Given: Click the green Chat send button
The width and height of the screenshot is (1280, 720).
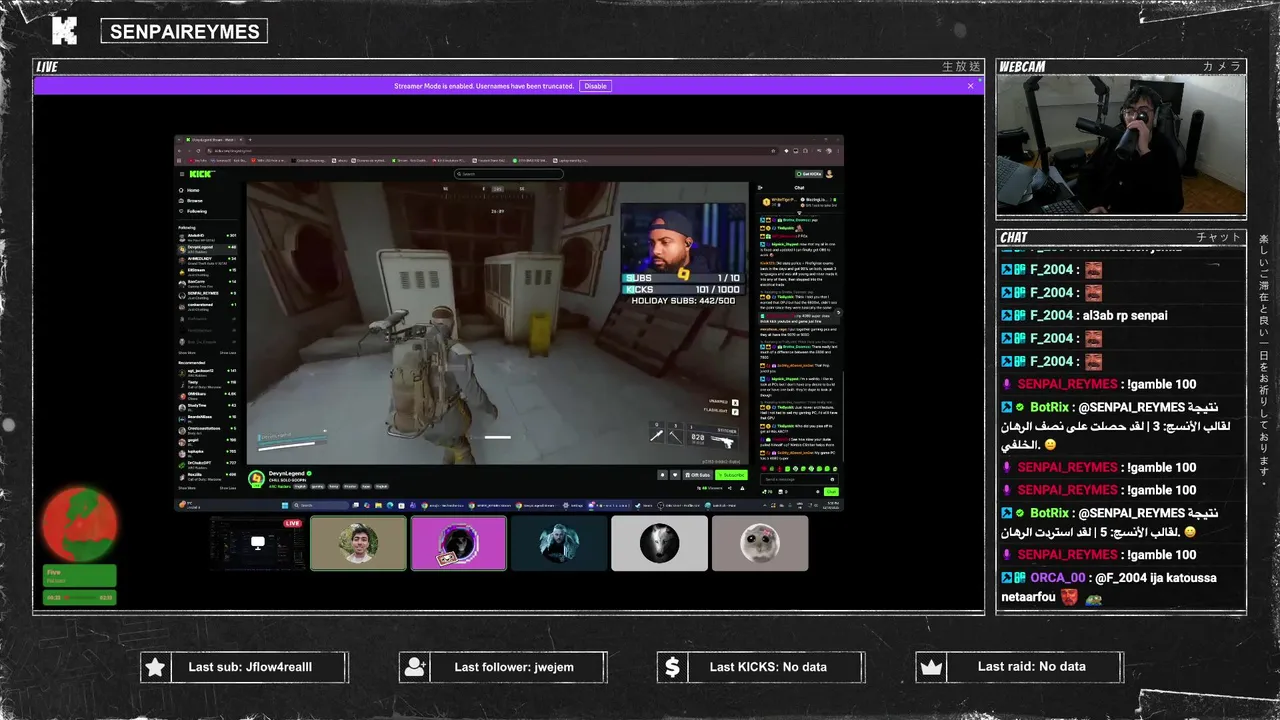Looking at the screenshot, I should (x=831, y=492).
